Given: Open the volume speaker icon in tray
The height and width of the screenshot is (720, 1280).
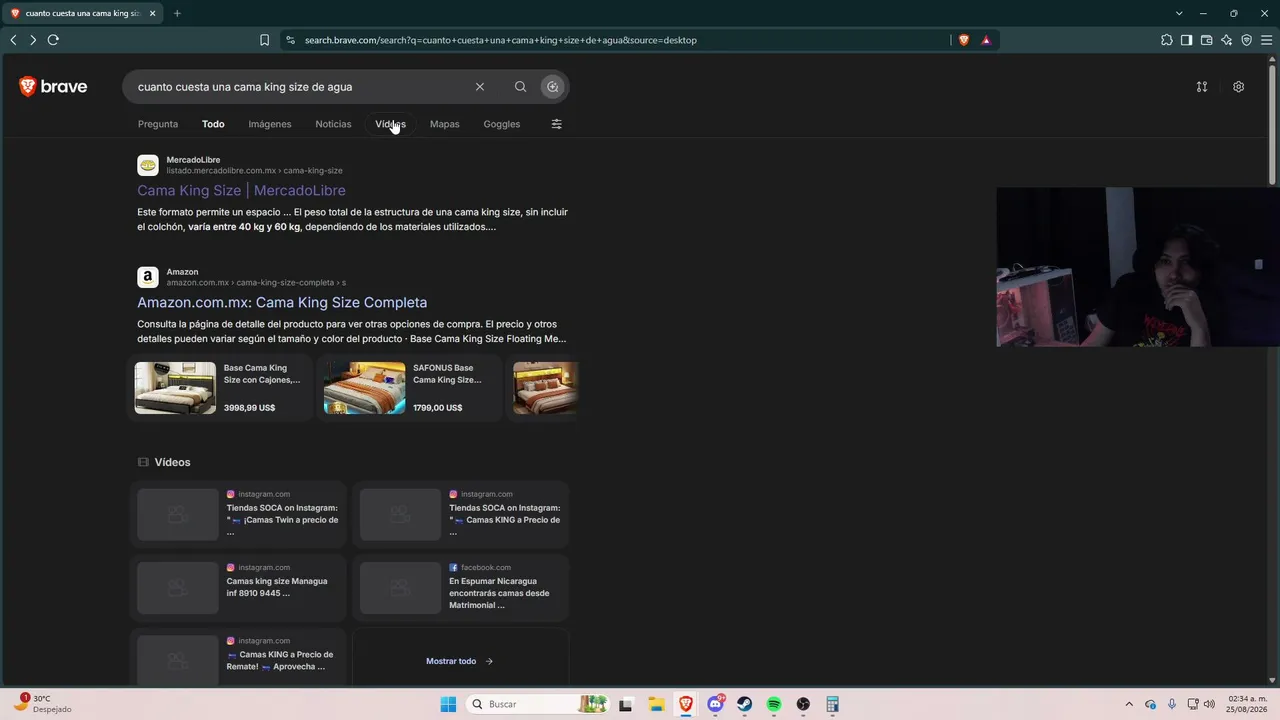Looking at the screenshot, I should 1209,704.
